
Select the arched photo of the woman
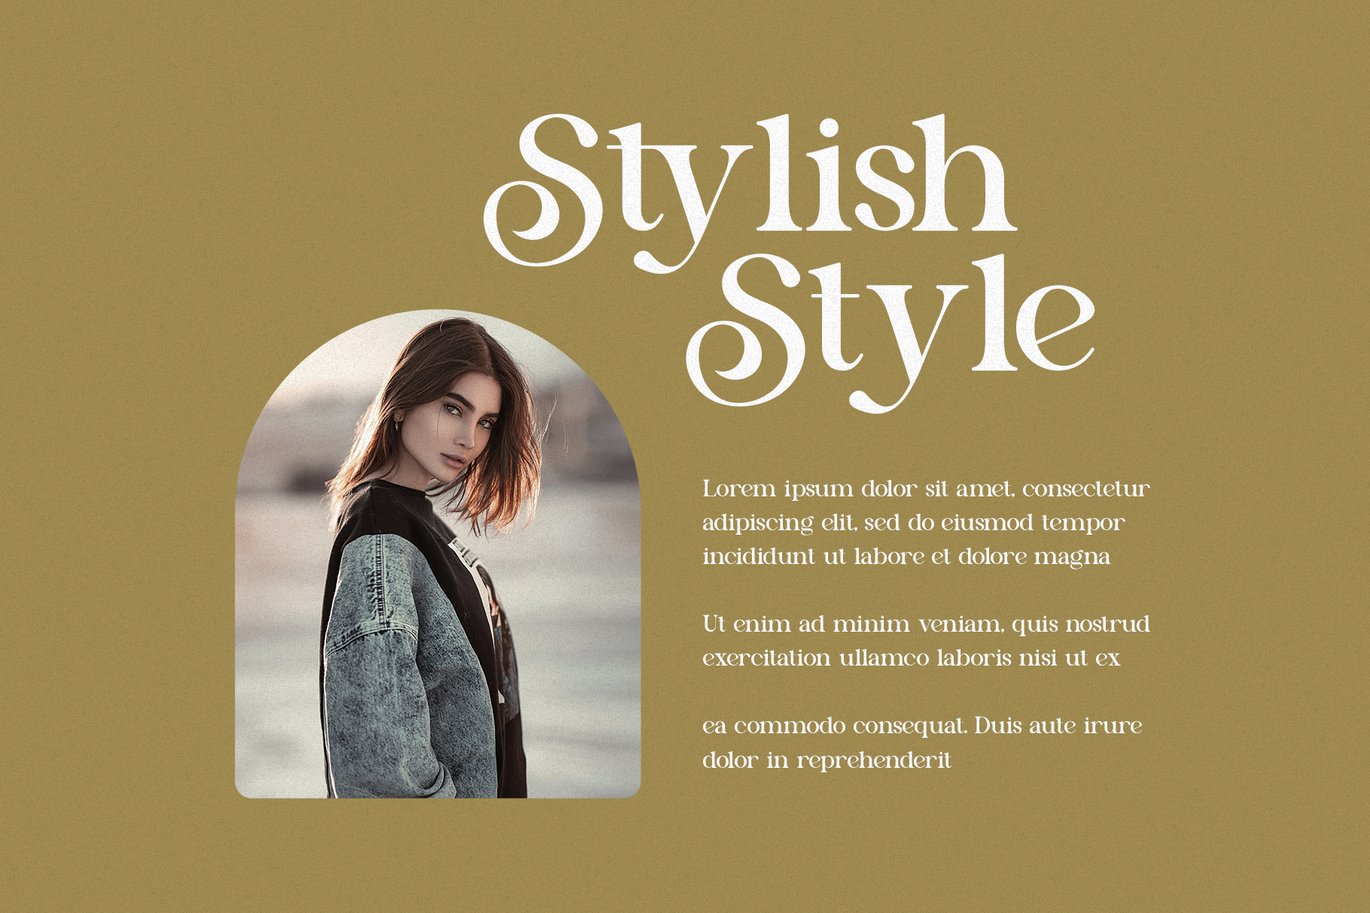(438, 554)
